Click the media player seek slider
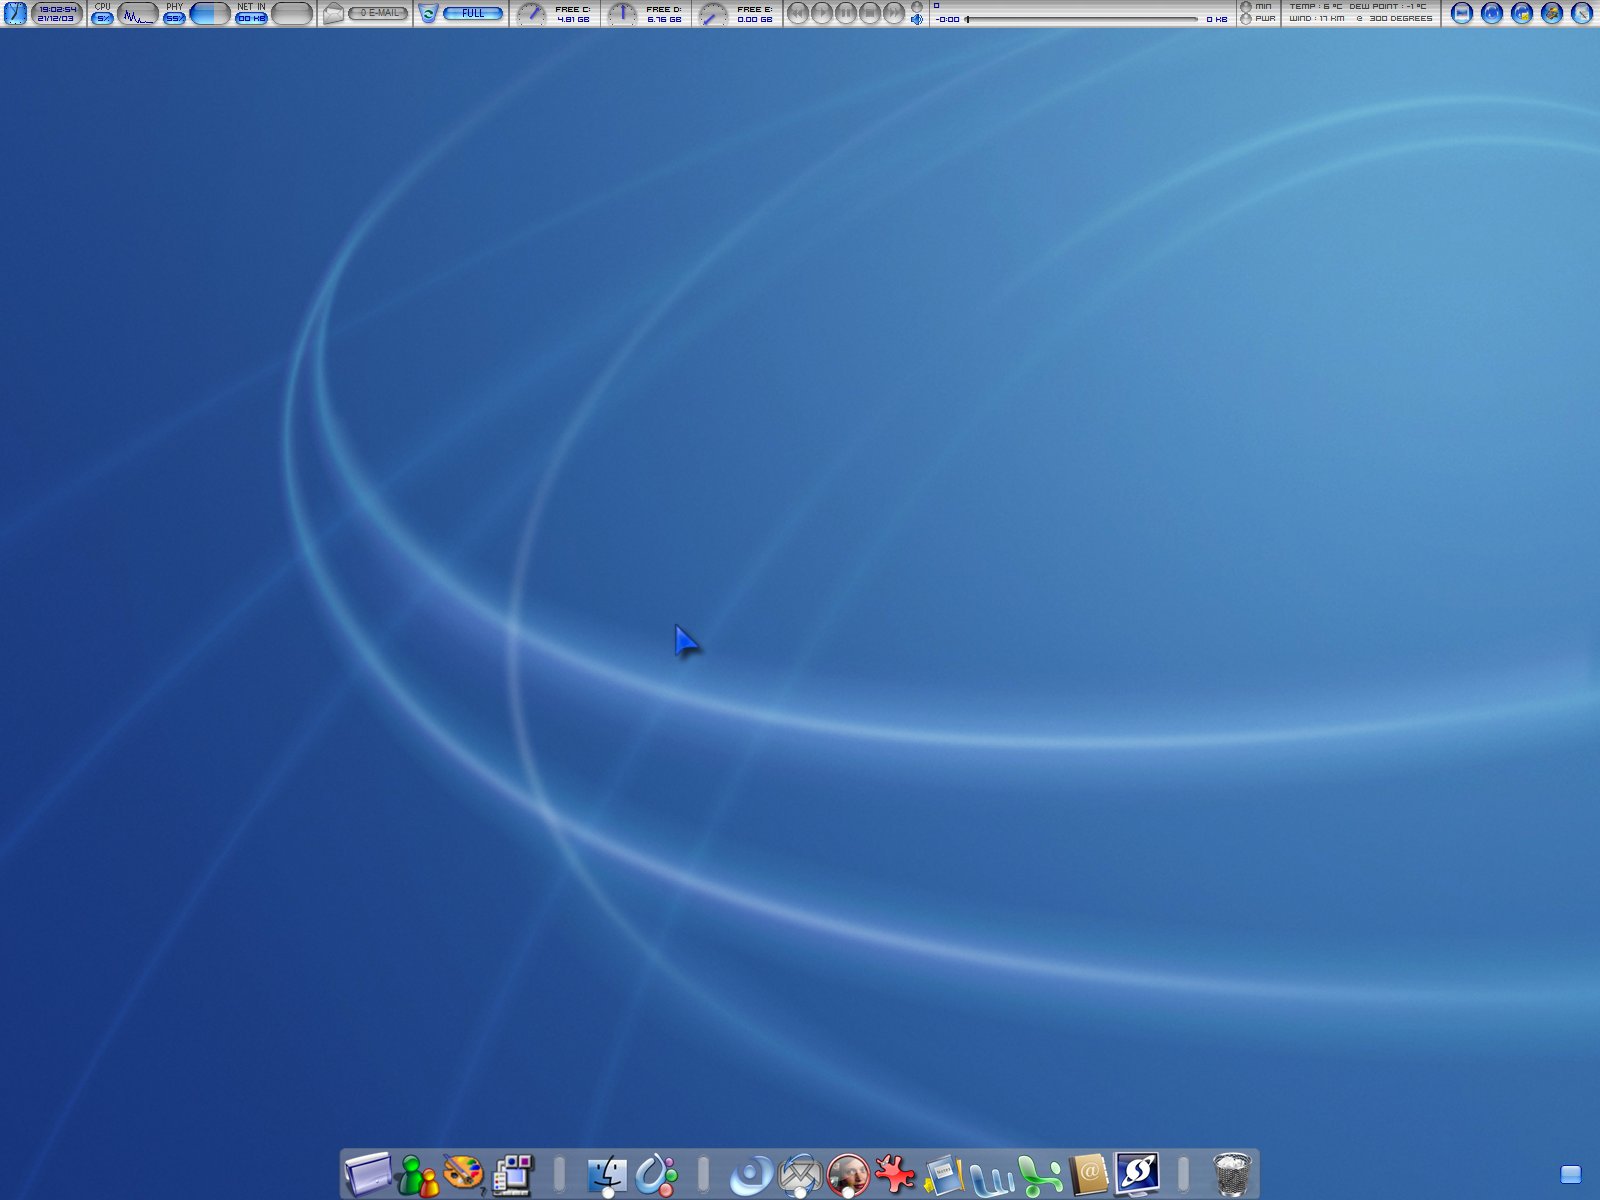1600x1200 pixels. coord(1081,19)
